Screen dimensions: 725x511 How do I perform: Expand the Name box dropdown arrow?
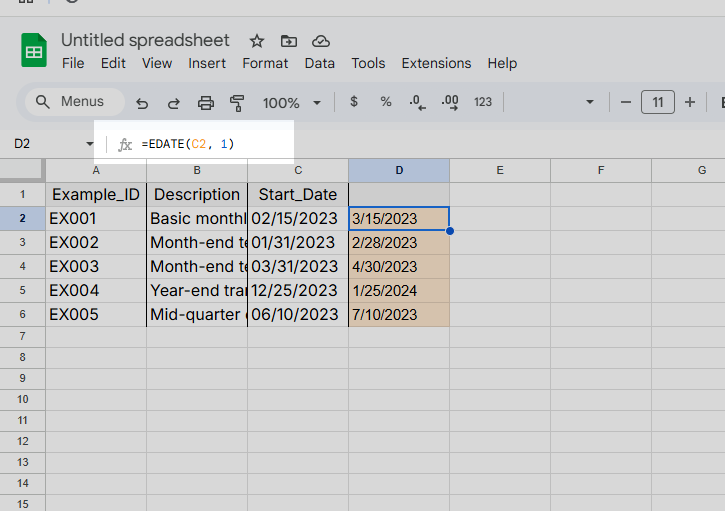(x=90, y=144)
